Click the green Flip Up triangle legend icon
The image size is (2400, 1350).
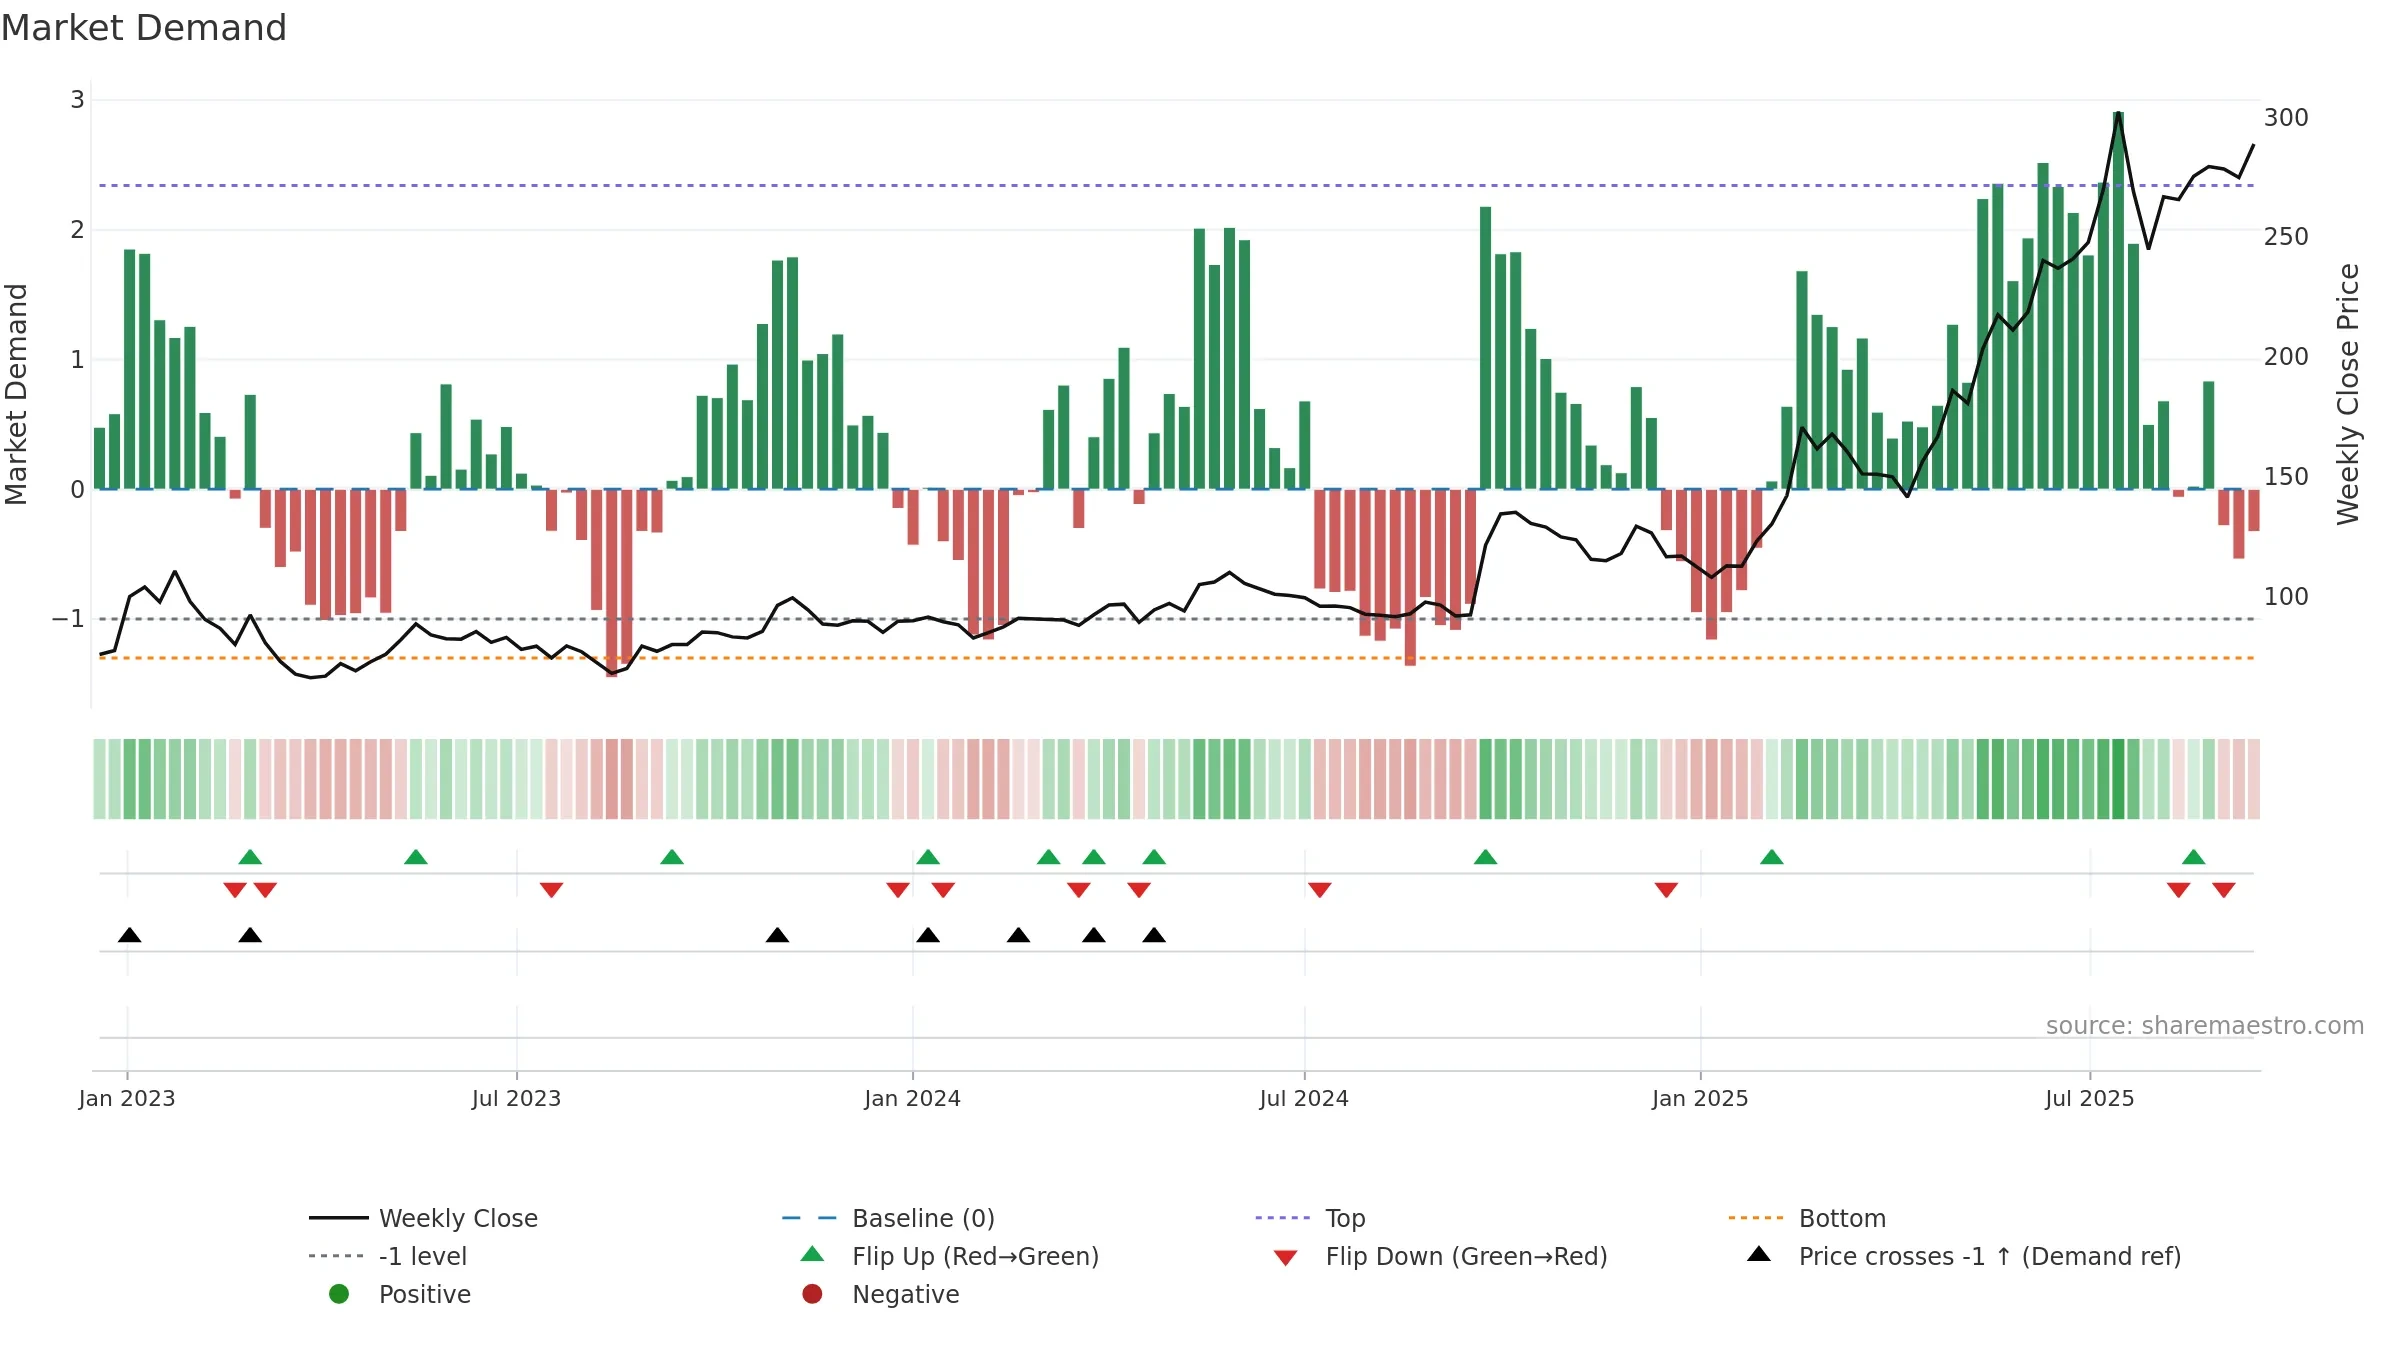click(813, 1254)
